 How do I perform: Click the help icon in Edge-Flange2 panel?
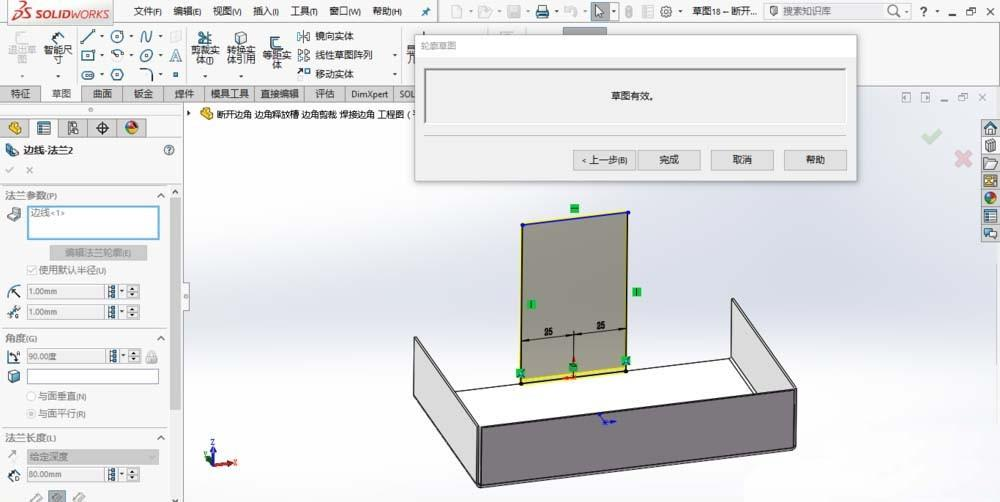[x=168, y=150]
